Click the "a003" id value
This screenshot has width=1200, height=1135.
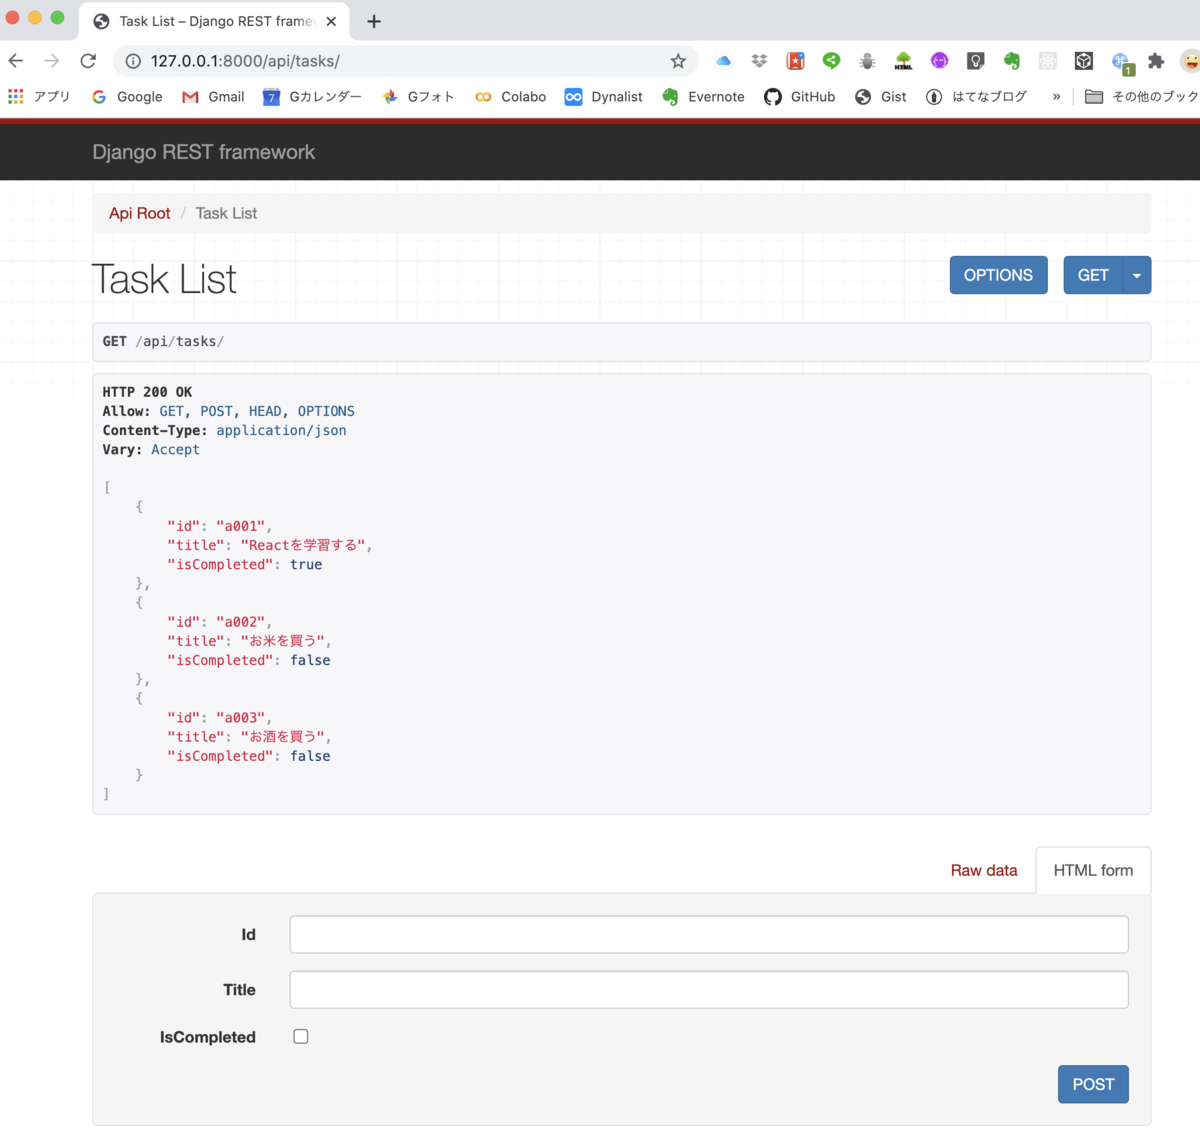240,718
